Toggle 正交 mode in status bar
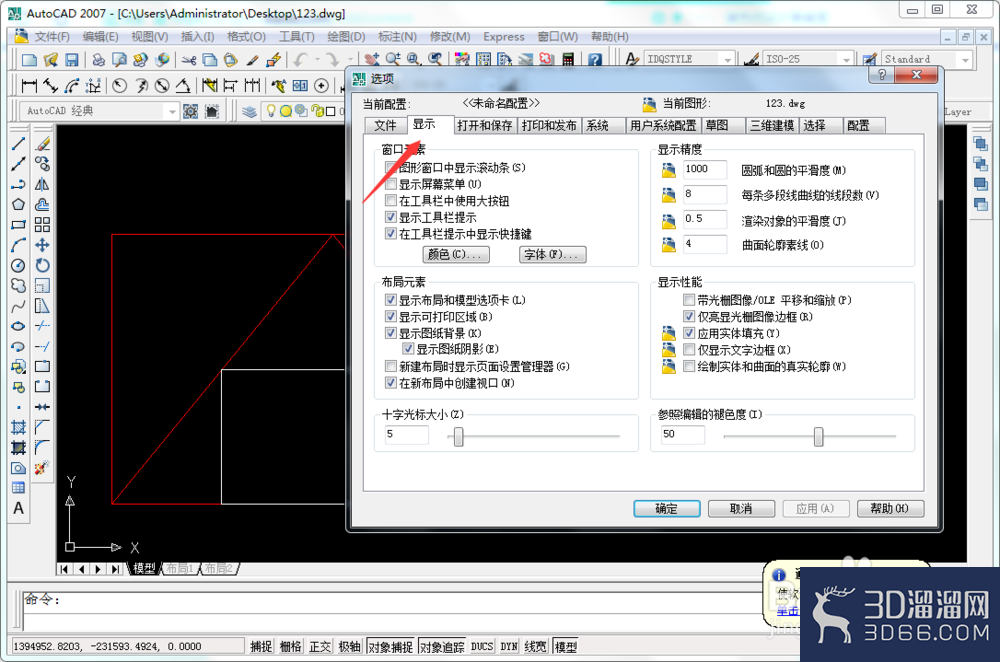 click(x=320, y=647)
